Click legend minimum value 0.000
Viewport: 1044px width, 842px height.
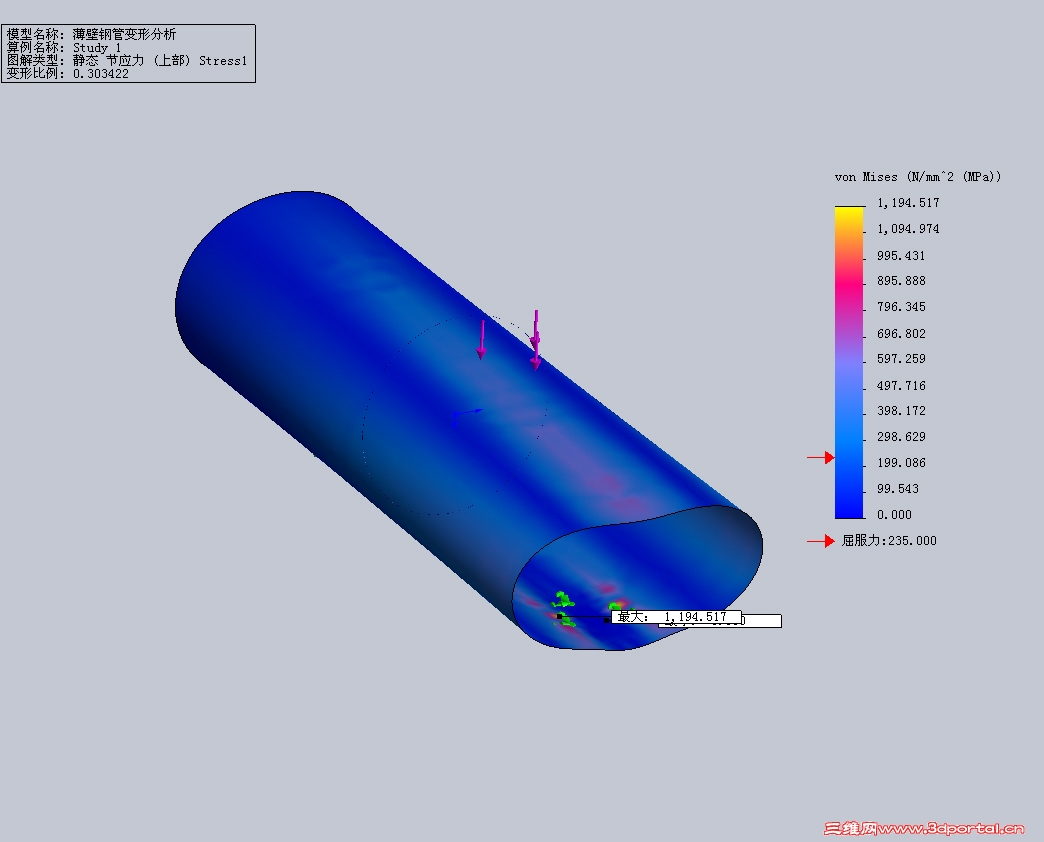(x=894, y=515)
